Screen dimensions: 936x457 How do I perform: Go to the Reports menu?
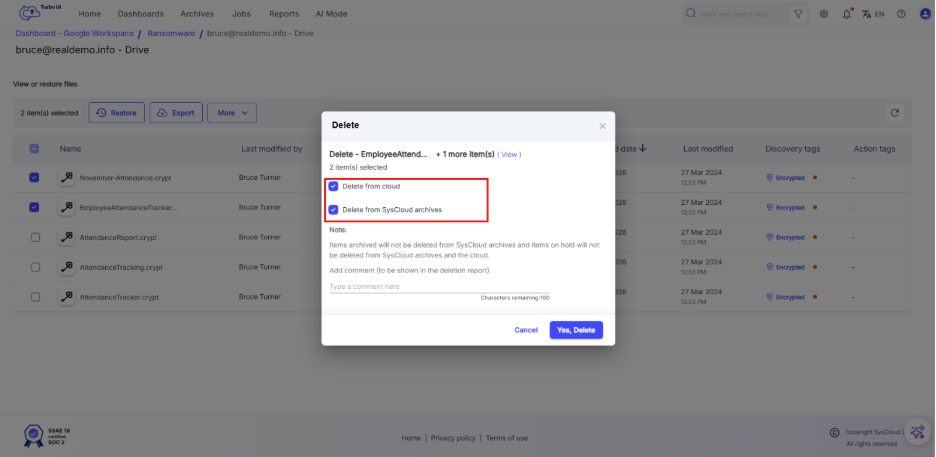[x=284, y=14]
